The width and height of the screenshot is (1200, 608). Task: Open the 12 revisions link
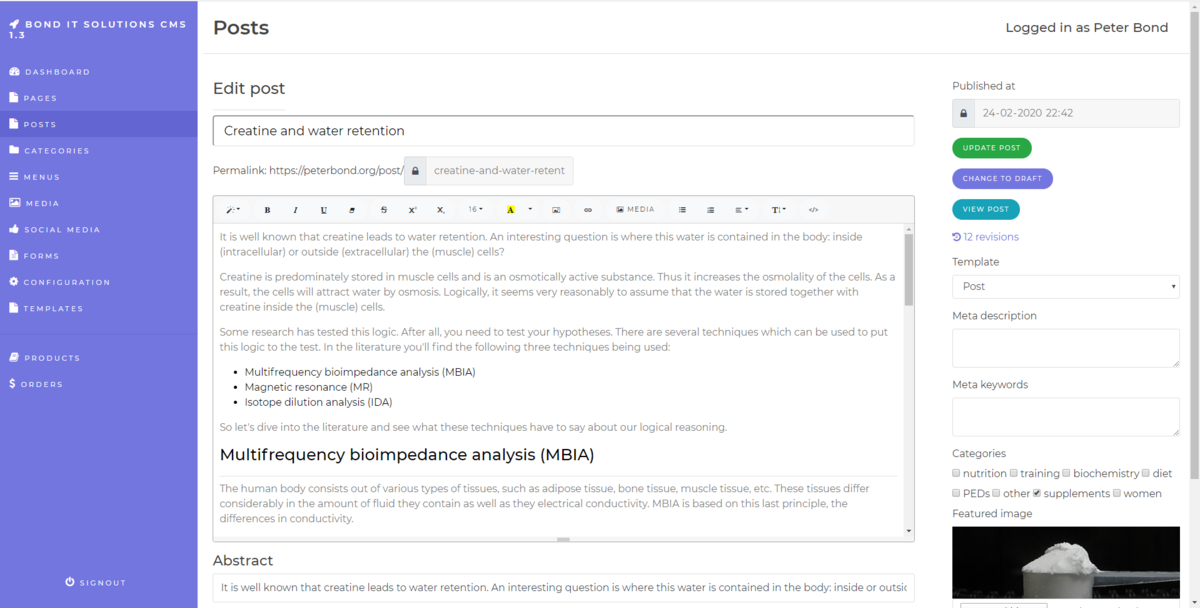click(x=990, y=237)
